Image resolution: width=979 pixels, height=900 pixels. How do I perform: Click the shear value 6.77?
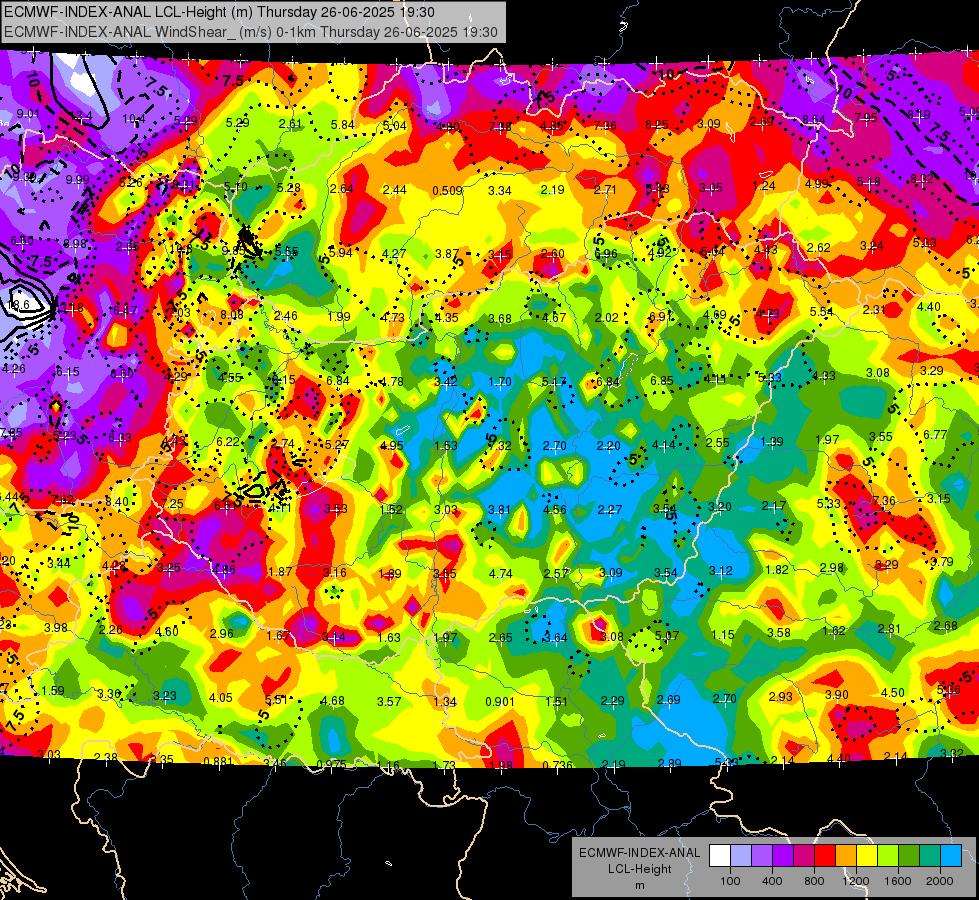[x=935, y=434]
